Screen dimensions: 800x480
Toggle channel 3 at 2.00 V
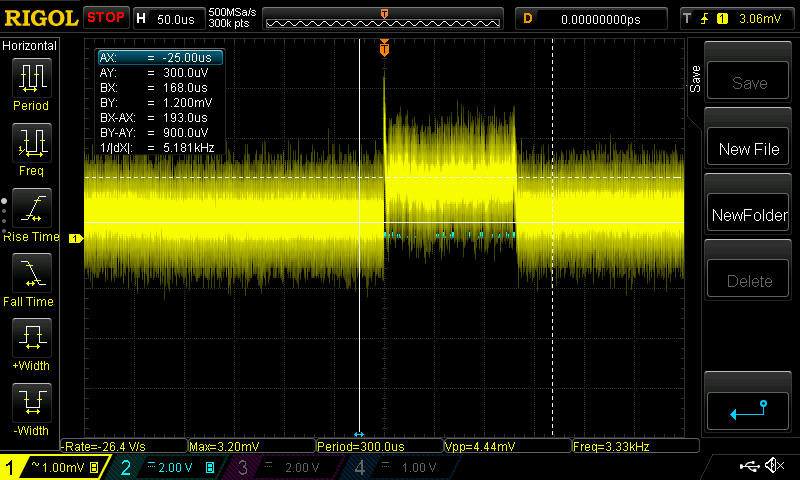point(286,467)
